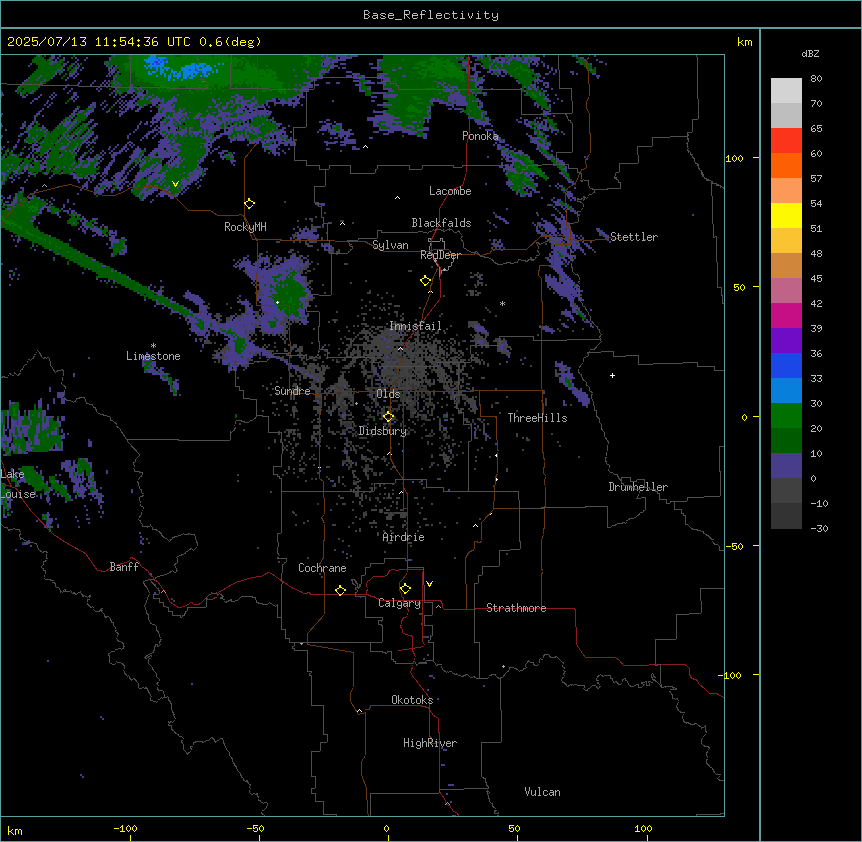Click the Airdrie city label

pos(403,537)
